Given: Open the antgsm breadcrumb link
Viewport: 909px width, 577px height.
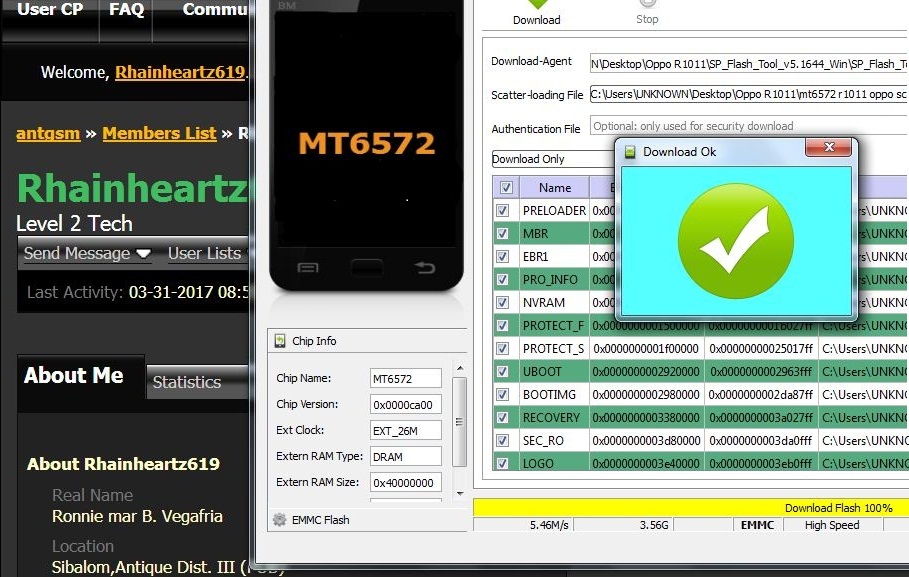Looking at the screenshot, I should tap(48, 133).
